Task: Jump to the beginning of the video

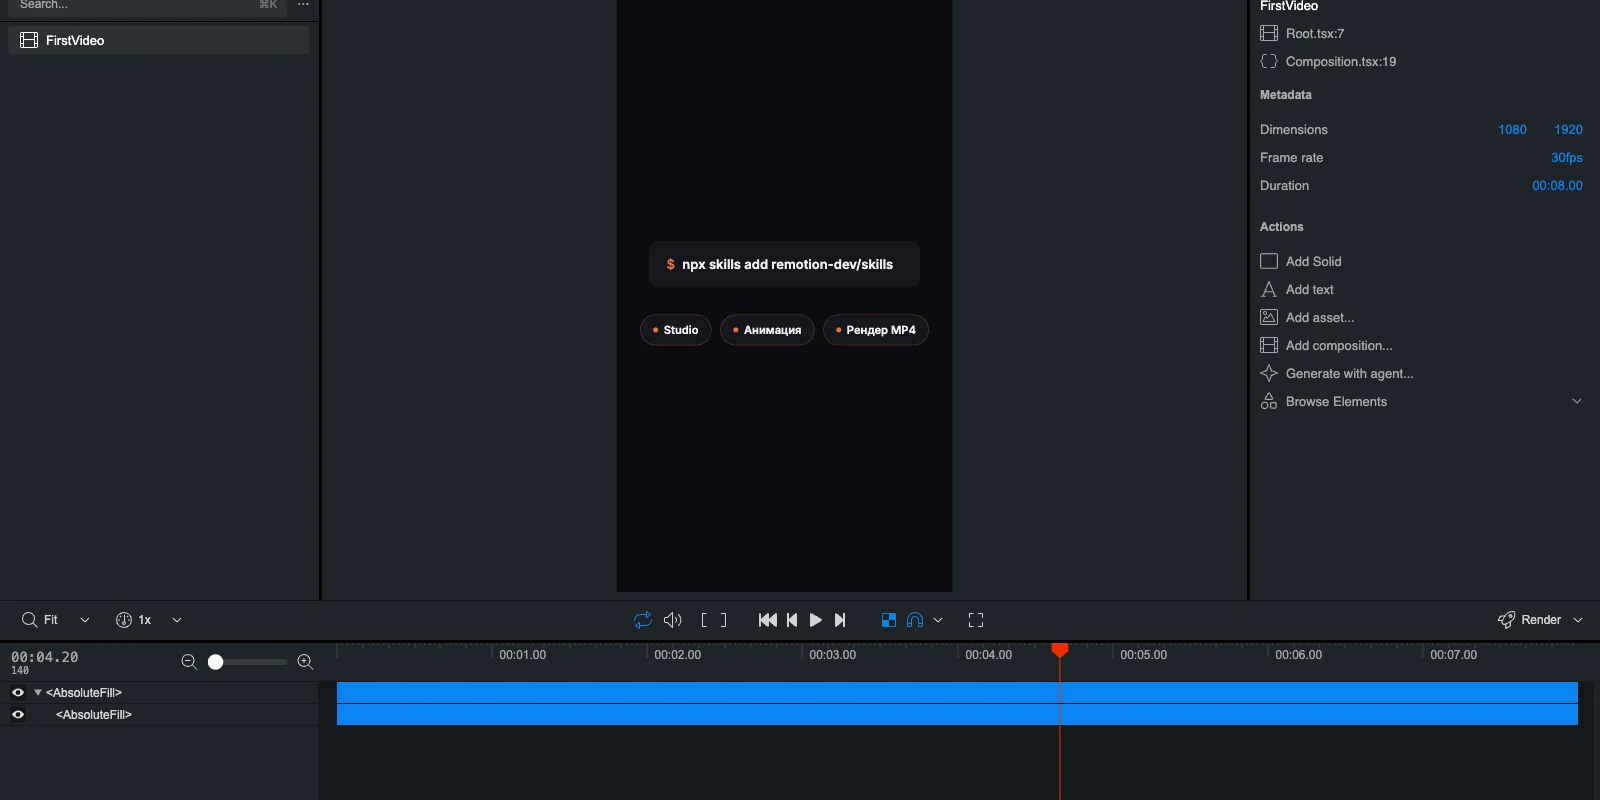Action: (x=768, y=620)
